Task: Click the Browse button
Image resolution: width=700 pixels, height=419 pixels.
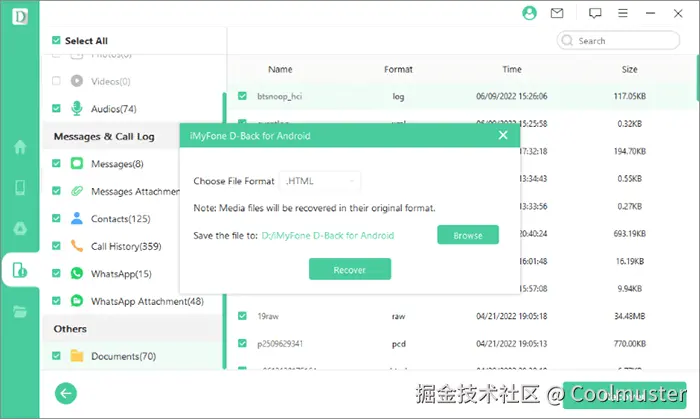Action: [468, 235]
